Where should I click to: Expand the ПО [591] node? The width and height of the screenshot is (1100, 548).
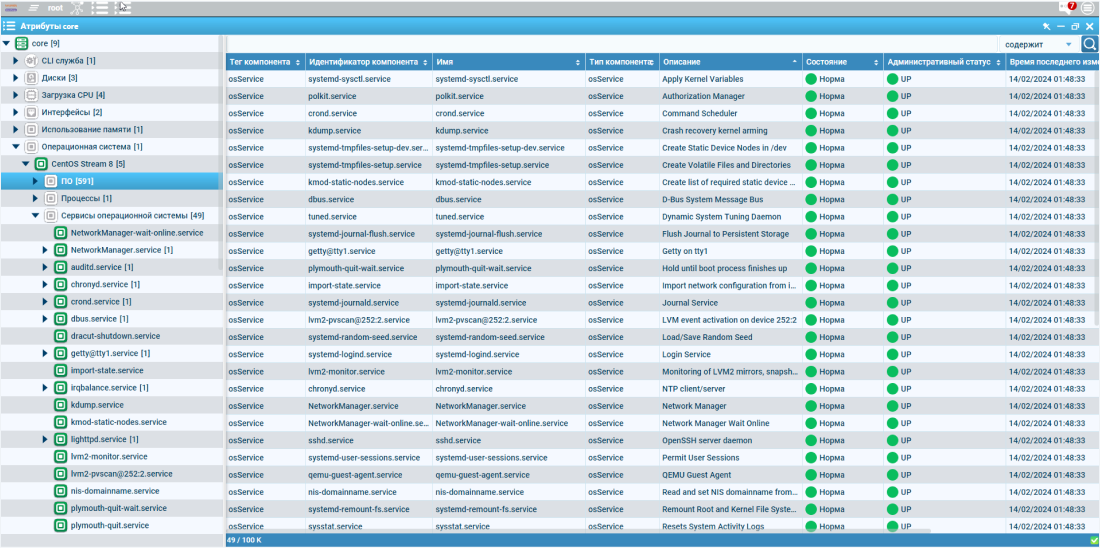[x=36, y=181]
